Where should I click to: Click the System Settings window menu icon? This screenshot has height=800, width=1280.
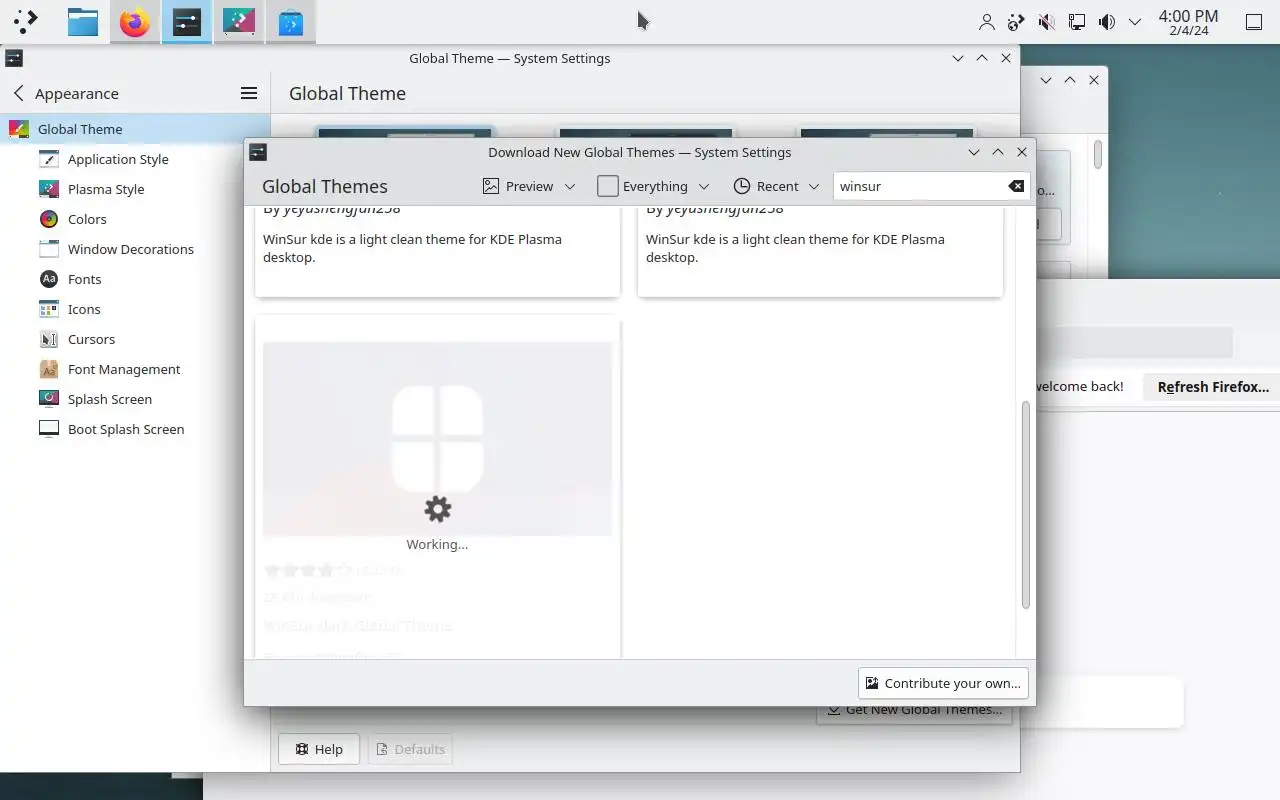[x=14, y=58]
